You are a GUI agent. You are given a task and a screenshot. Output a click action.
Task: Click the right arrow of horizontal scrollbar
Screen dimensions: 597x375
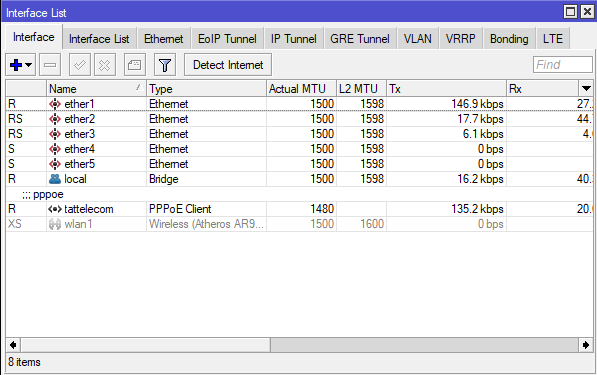[x=586, y=345]
